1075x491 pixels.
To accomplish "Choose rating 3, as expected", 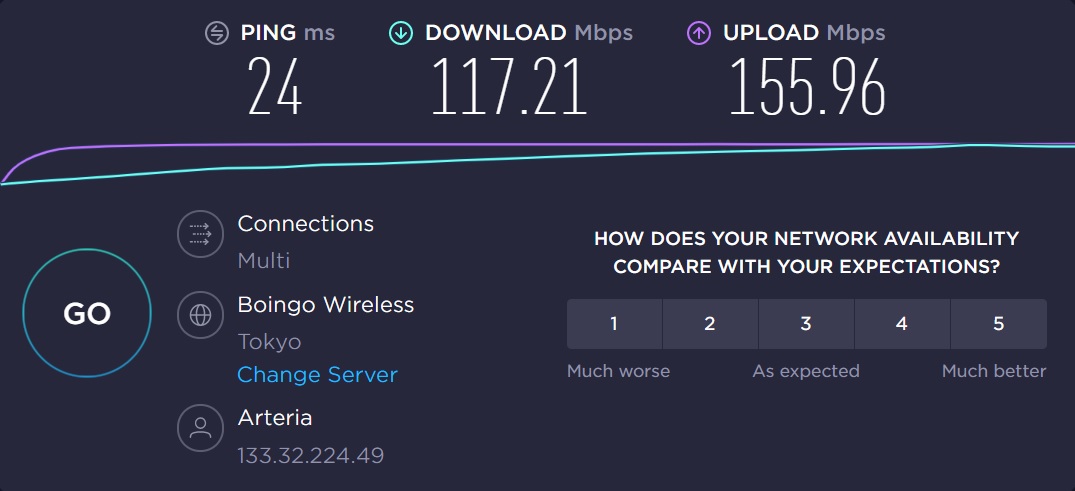I will (806, 324).
